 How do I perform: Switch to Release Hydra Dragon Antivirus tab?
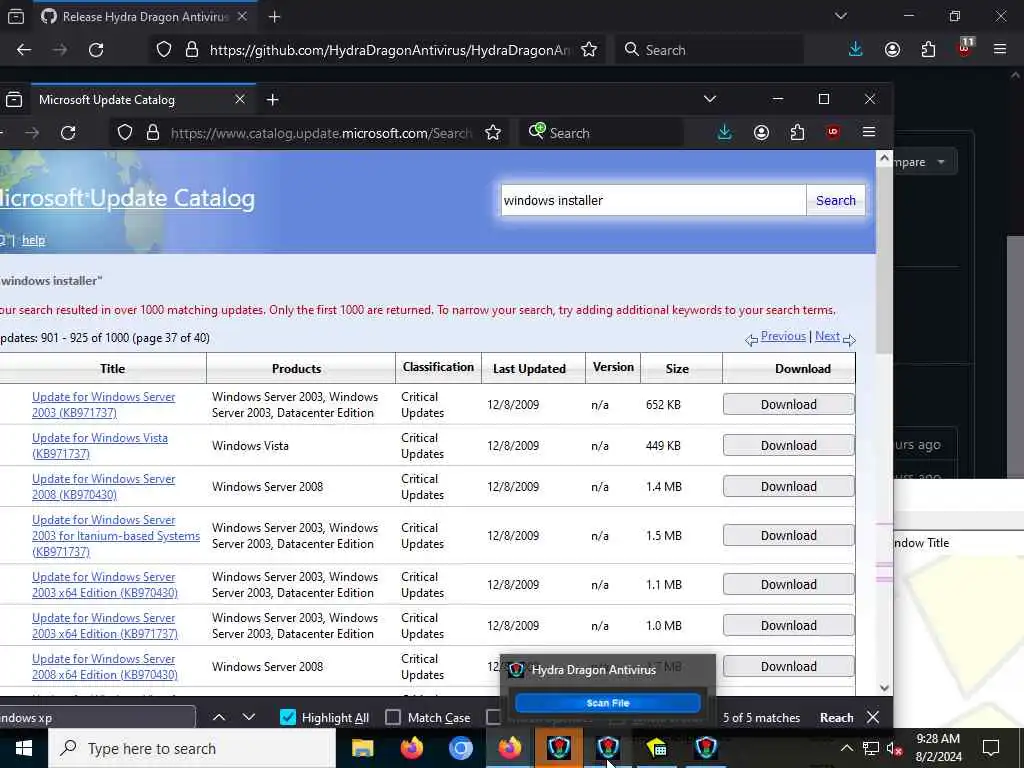click(144, 17)
